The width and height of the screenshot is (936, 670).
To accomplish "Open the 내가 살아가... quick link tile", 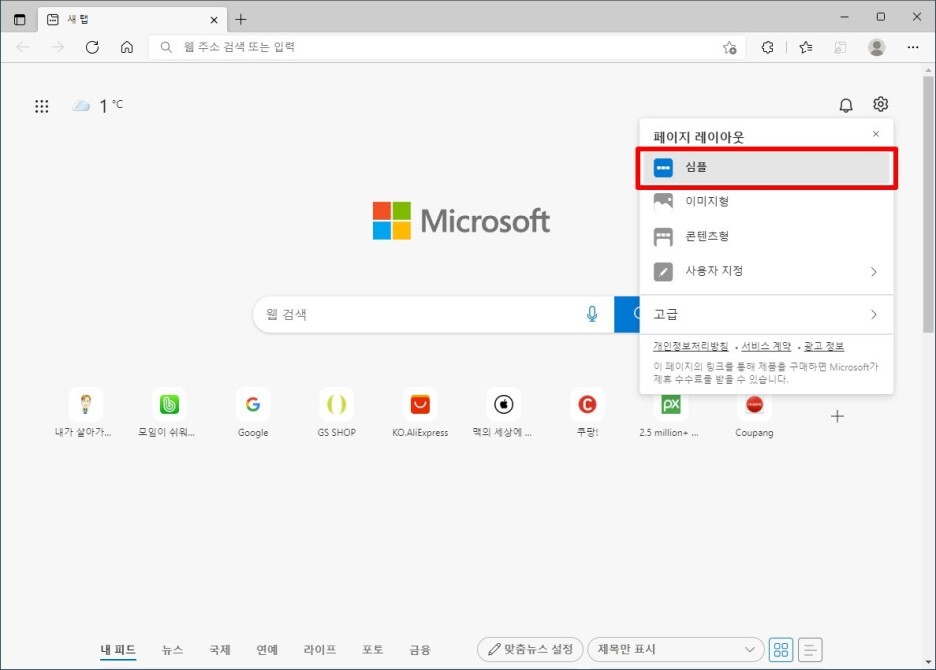I will pyautogui.click(x=84, y=414).
